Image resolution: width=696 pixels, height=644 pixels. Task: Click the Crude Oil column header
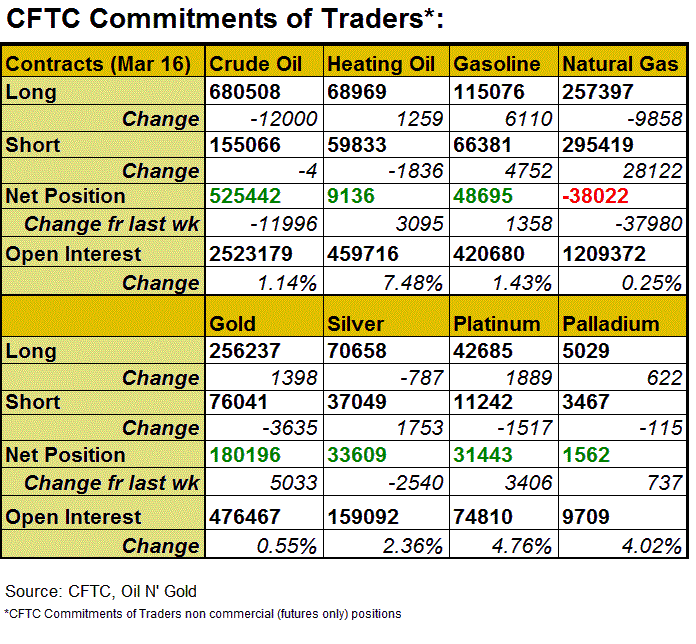click(255, 64)
